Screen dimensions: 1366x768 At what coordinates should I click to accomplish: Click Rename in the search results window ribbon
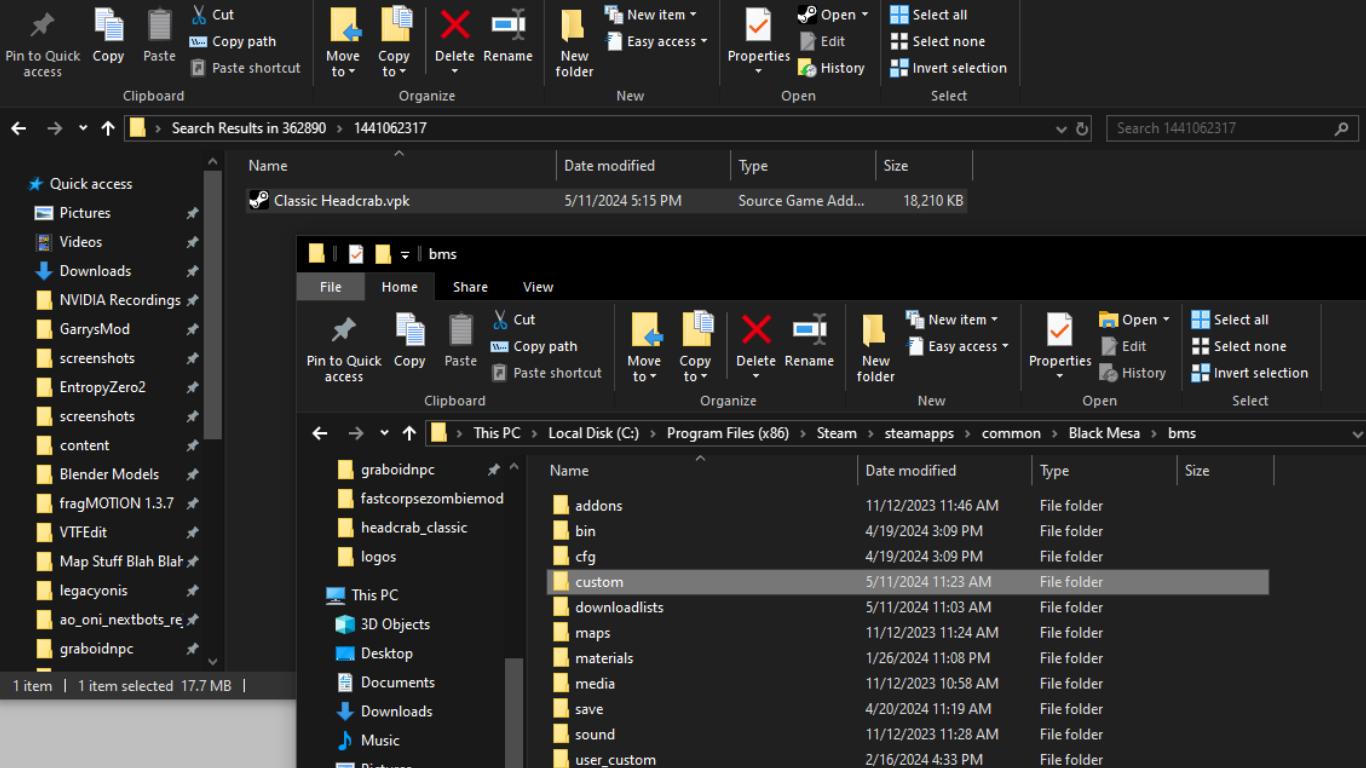click(508, 38)
